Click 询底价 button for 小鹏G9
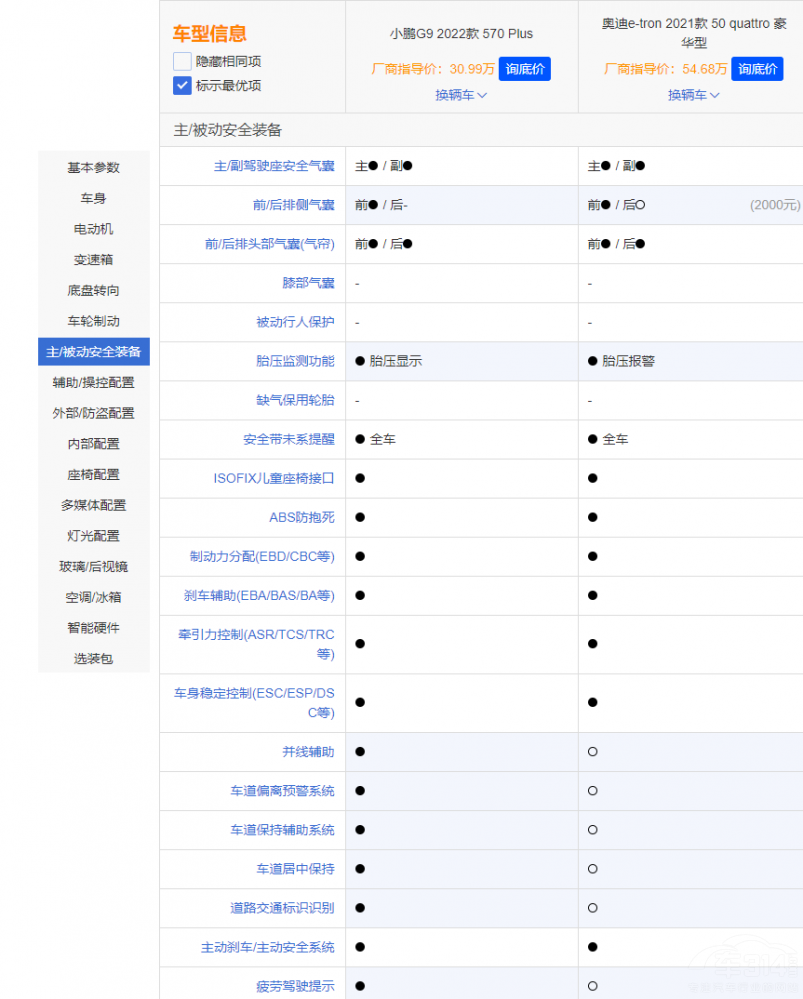This screenshot has height=999, width=803. tap(525, 69)
